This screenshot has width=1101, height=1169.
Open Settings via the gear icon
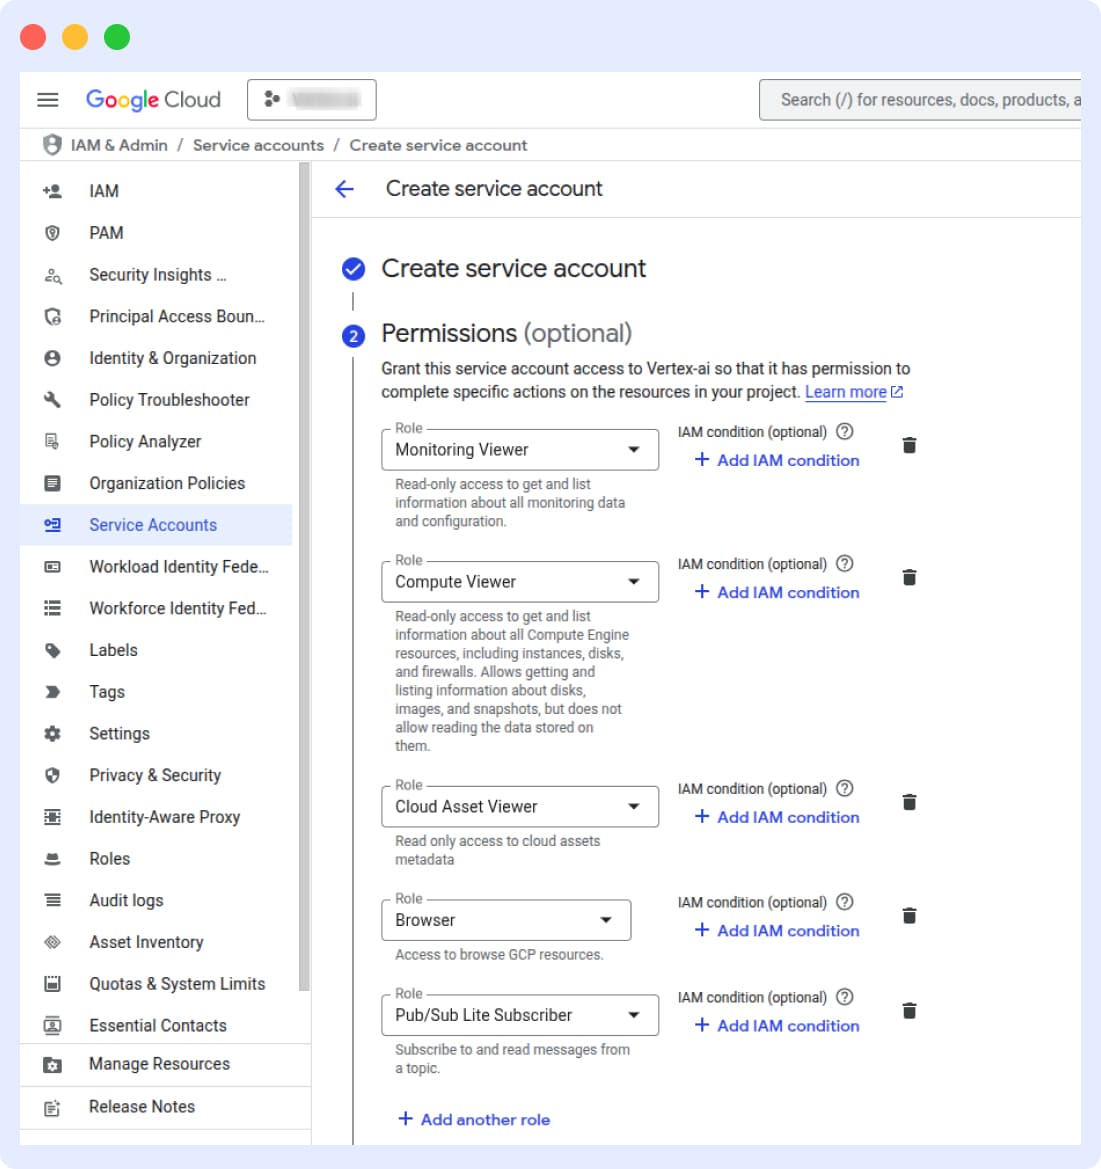pos(51,733)
